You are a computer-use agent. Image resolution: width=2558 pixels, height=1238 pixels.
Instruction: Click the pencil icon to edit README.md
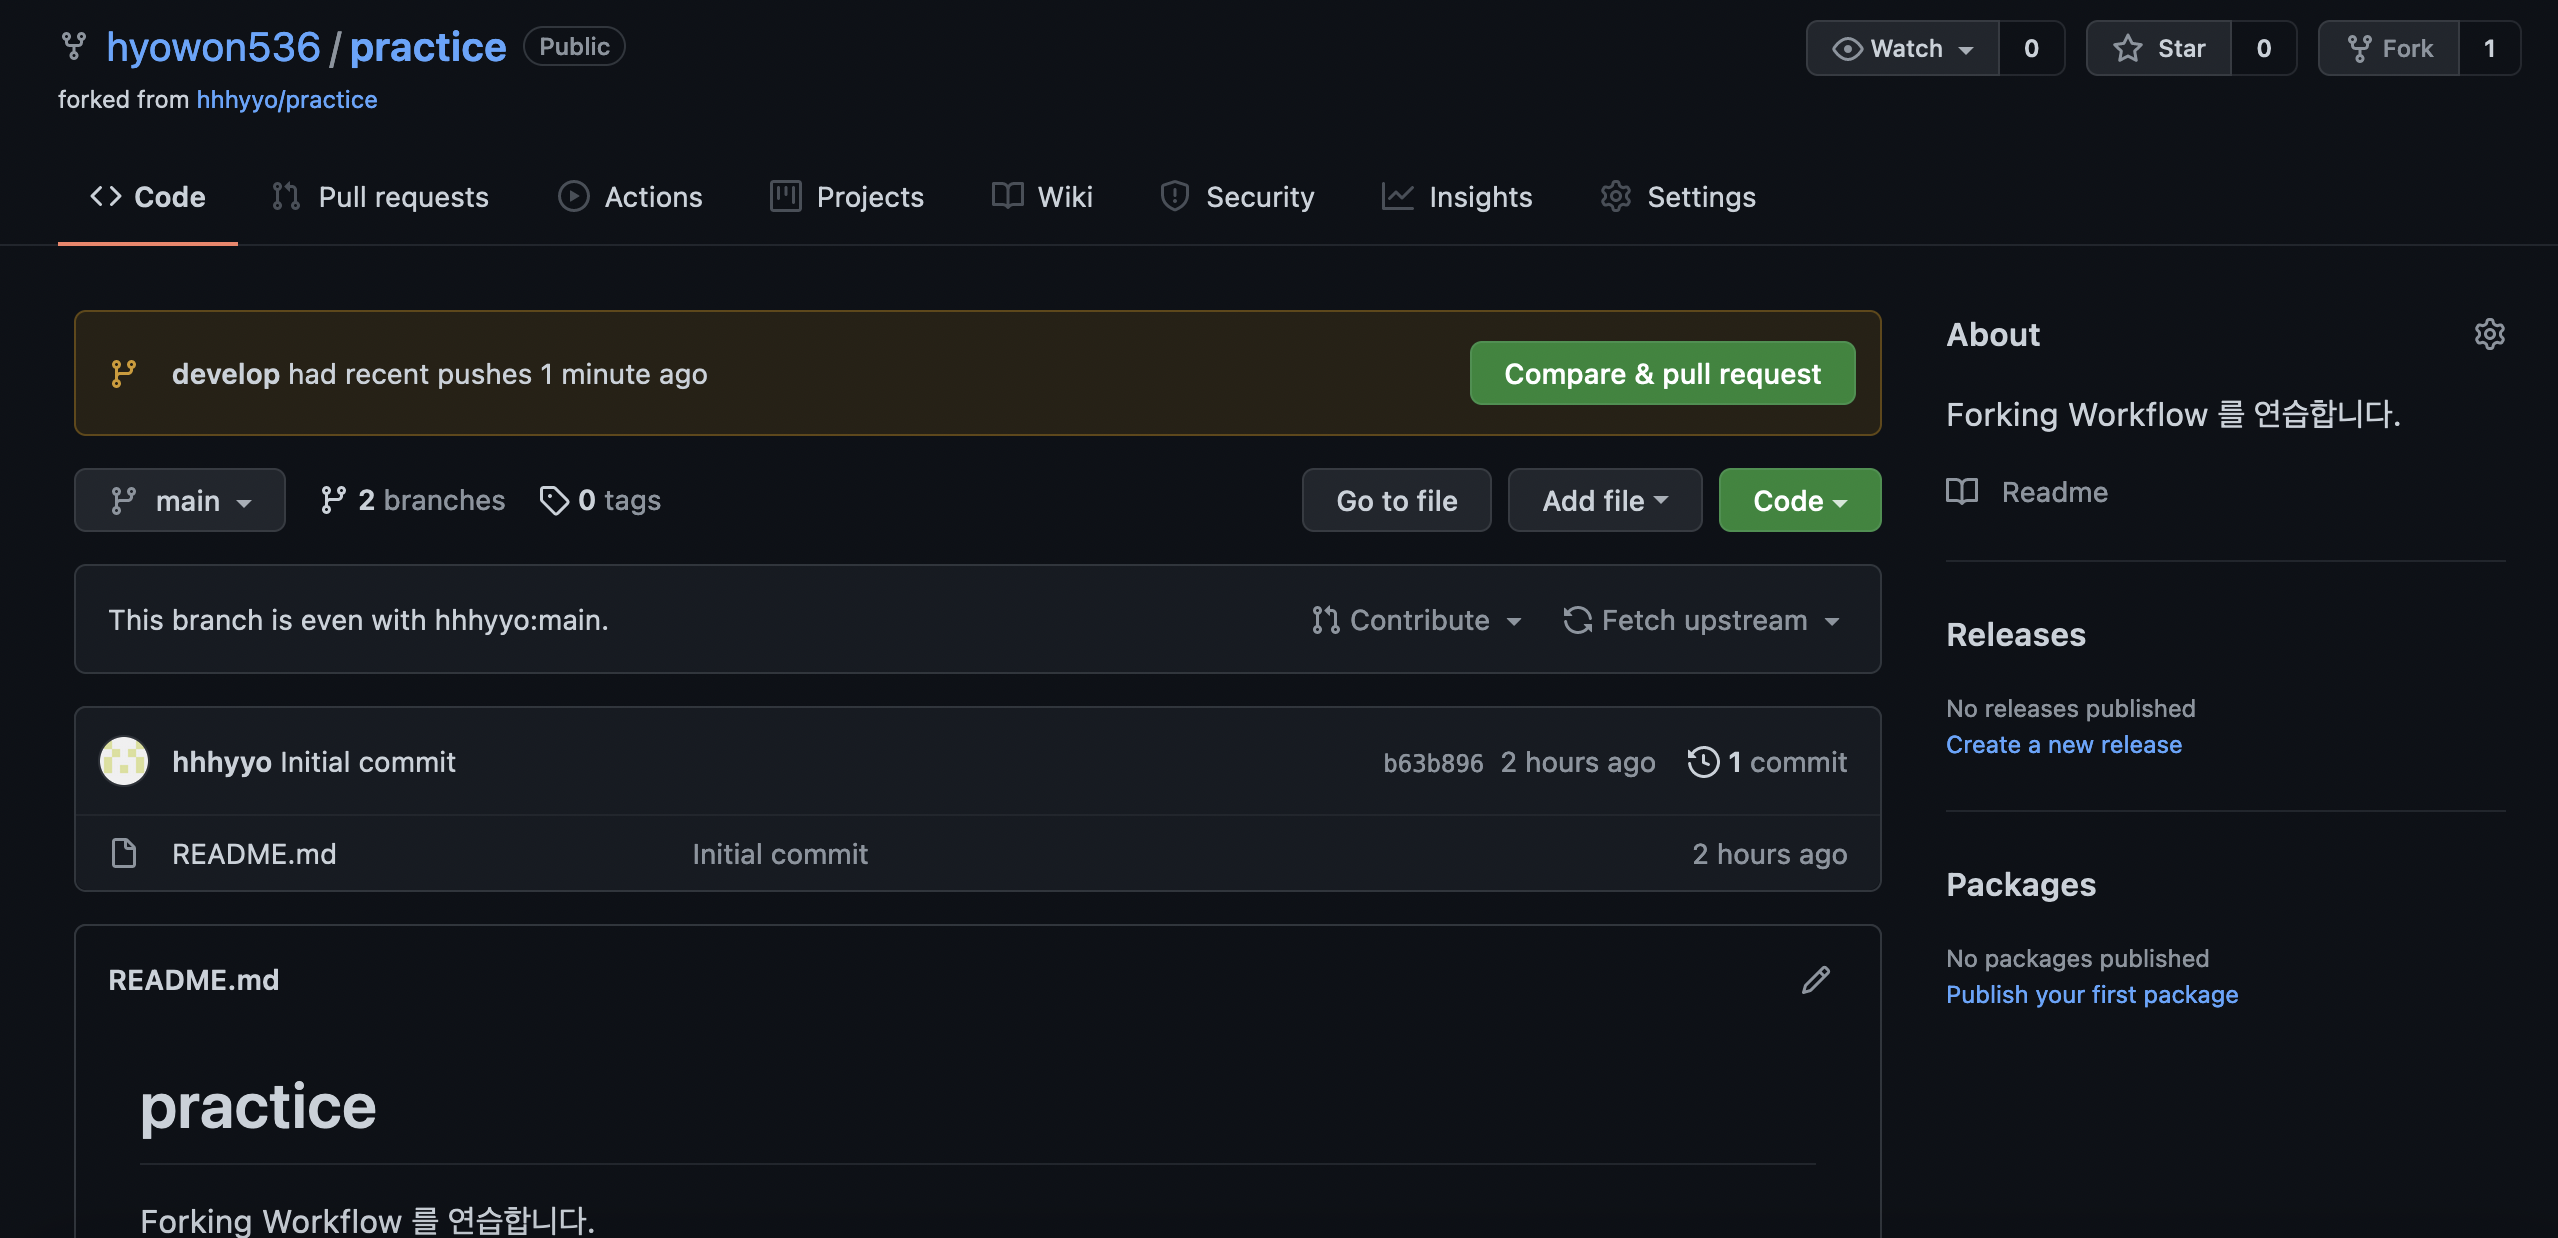coord(1814,980)
